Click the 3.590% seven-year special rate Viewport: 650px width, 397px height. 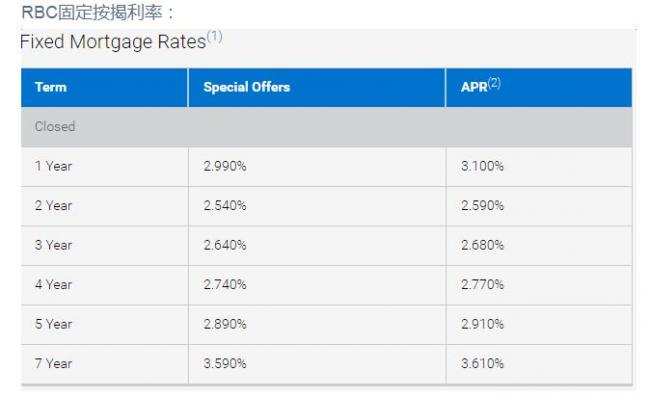click(x=225, y=363)
